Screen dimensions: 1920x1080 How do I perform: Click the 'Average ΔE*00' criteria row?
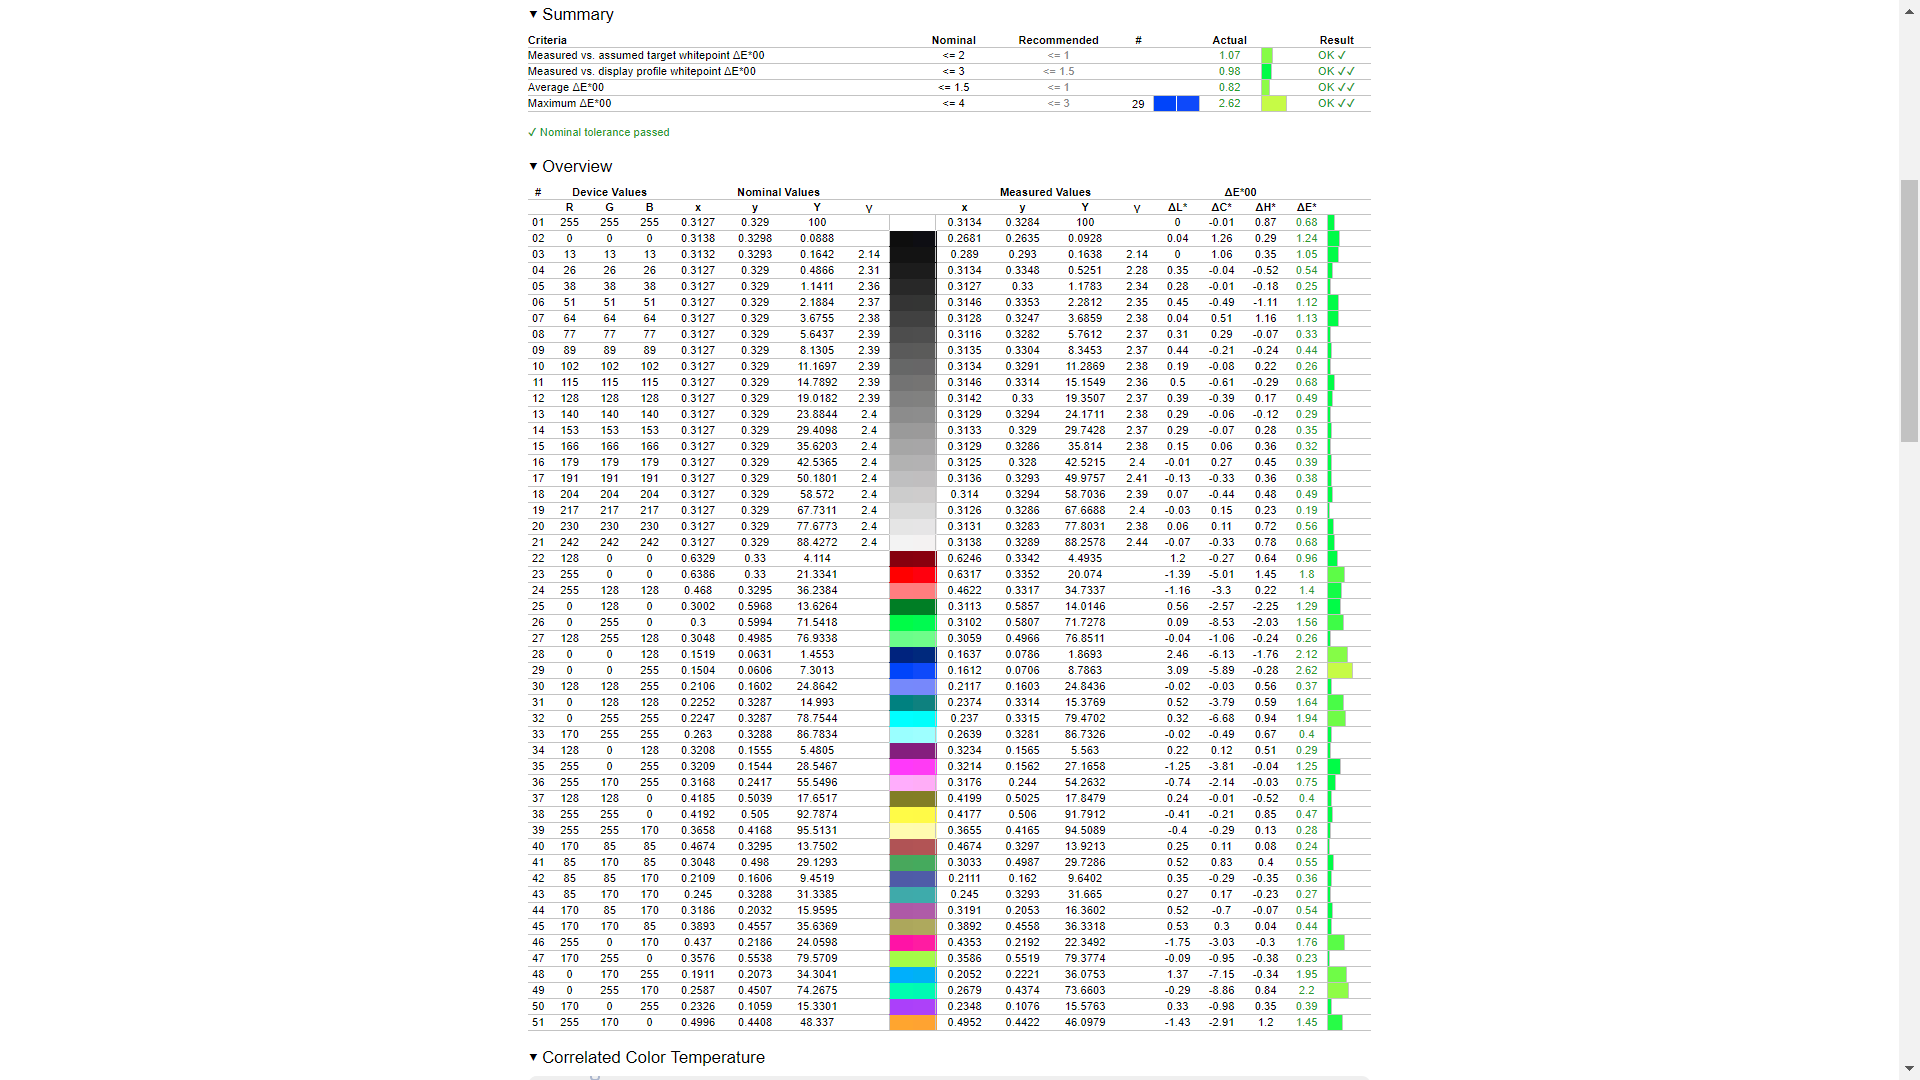coord(949,88)
